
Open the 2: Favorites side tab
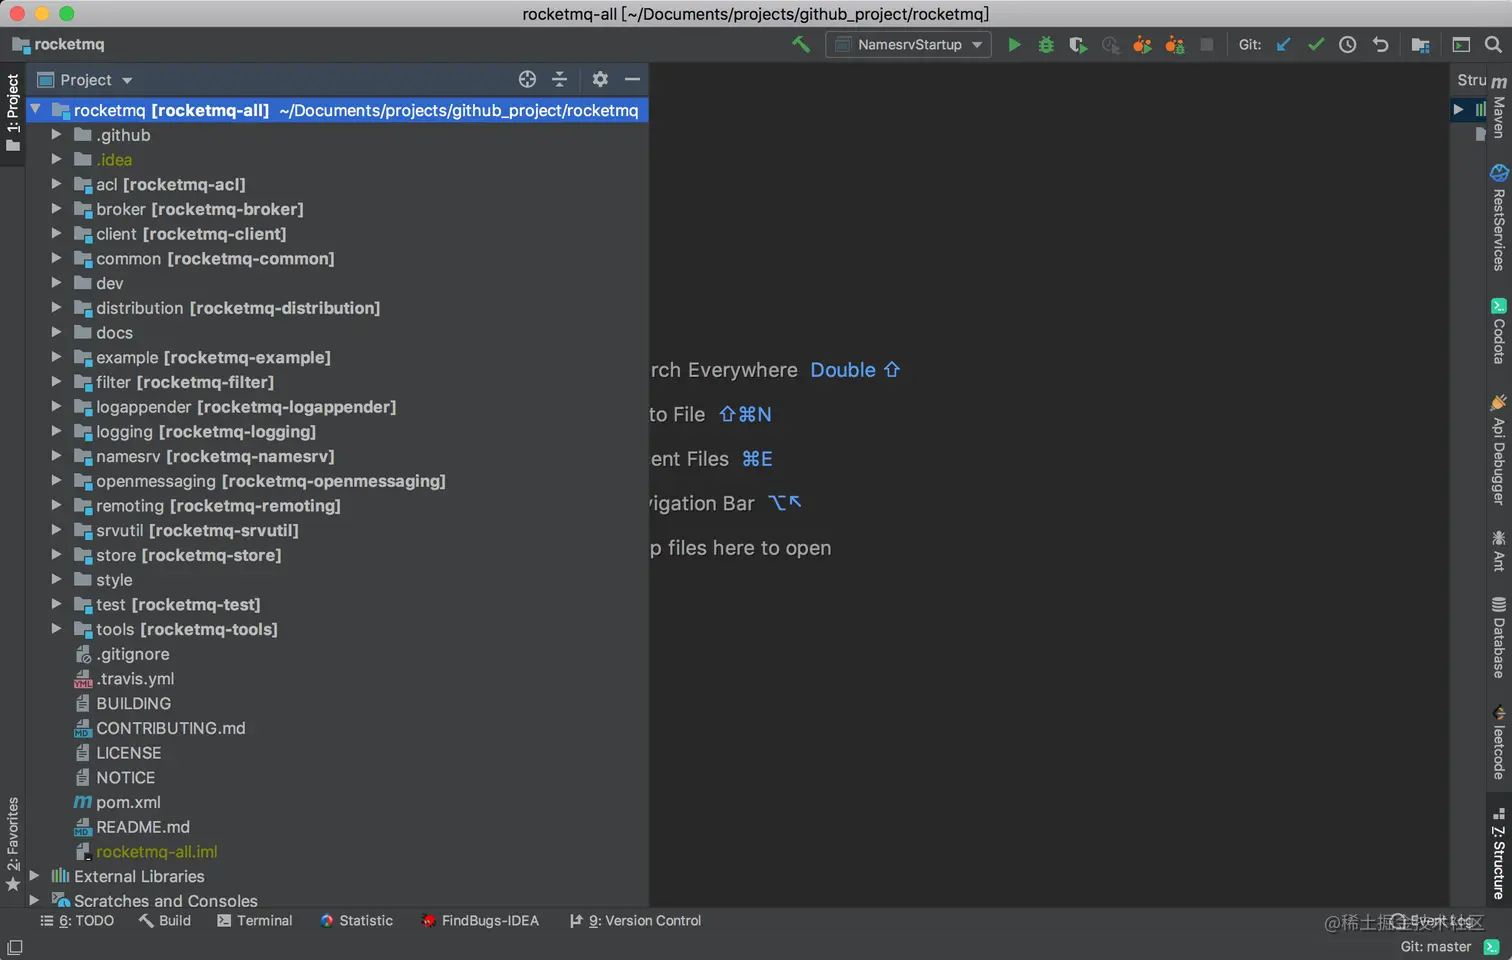(x=12, y=843)
